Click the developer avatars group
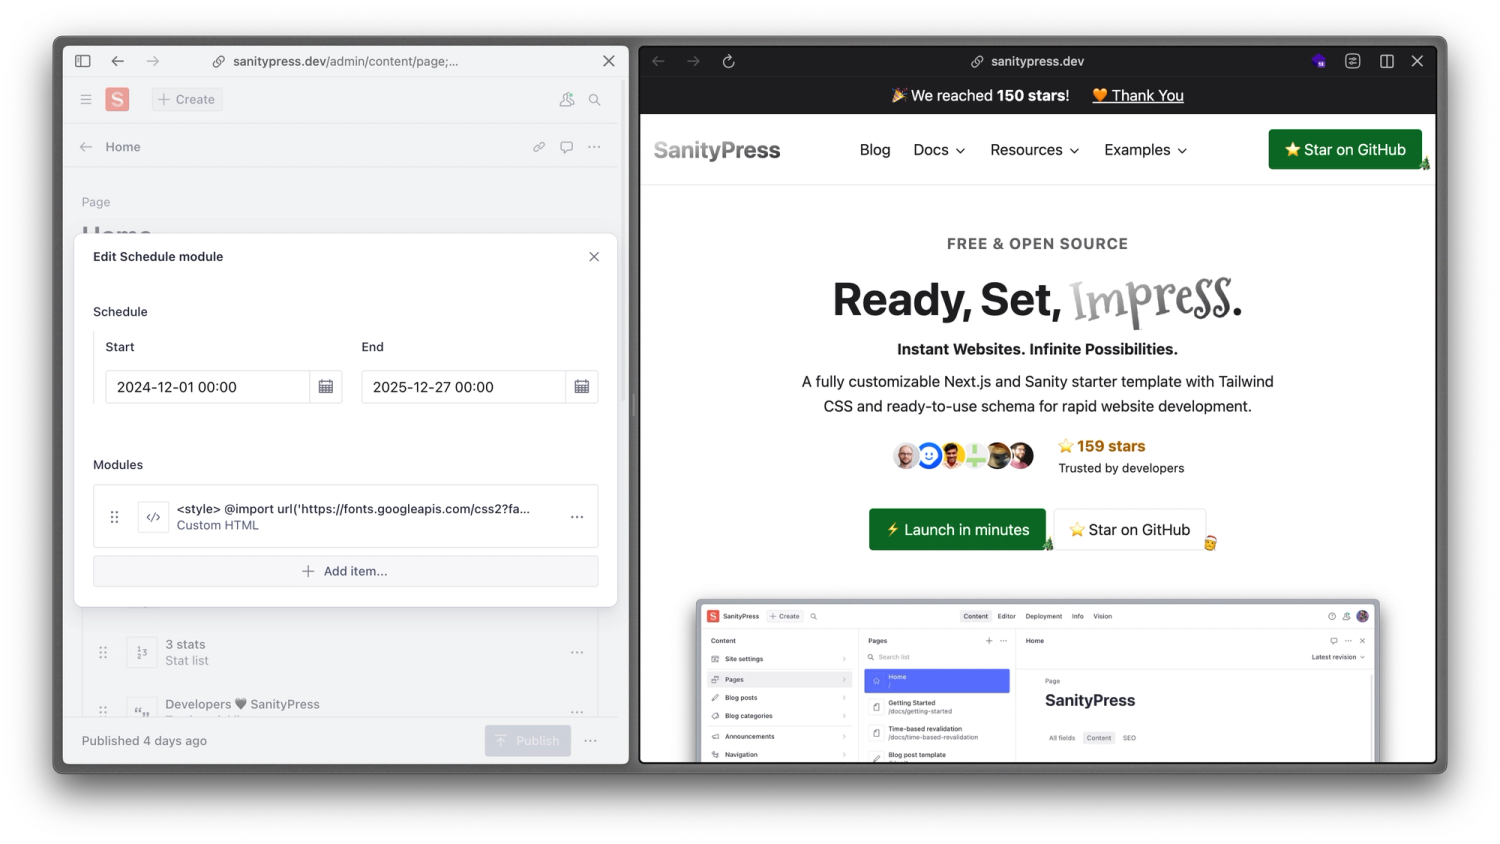The image size is (1500, 844). (x=963, y=456)
